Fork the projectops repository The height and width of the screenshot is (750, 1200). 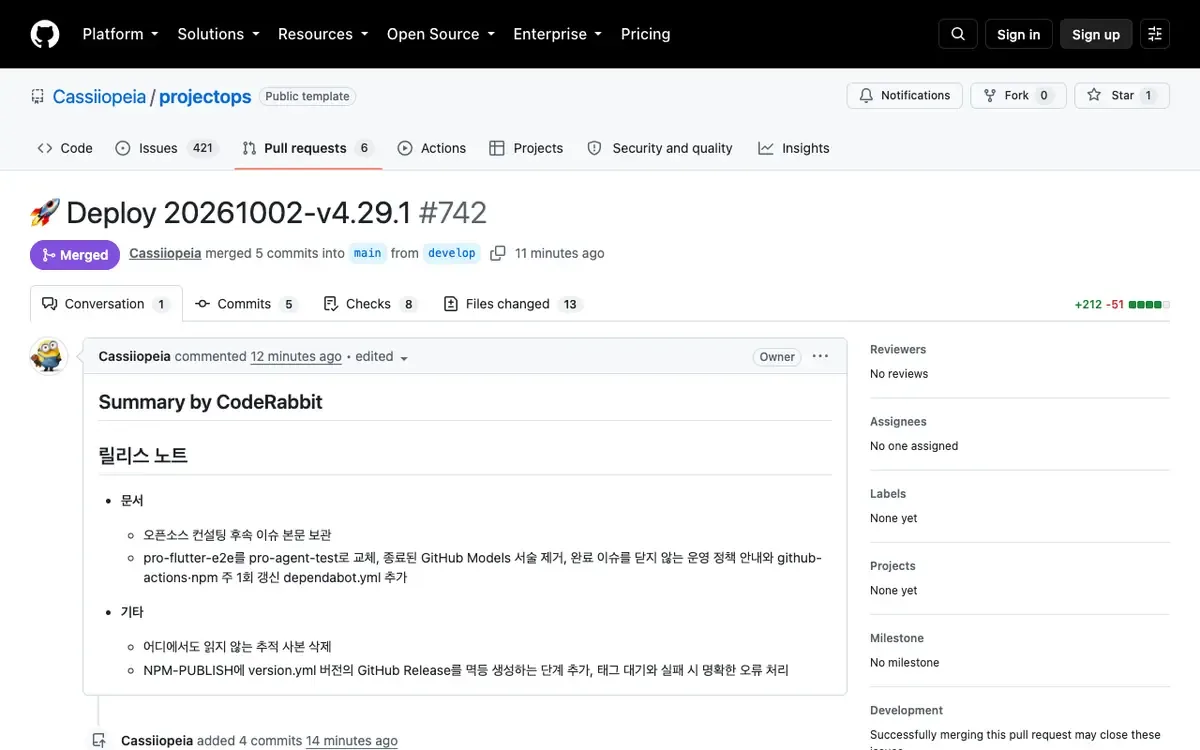[x=1018, y=96]
